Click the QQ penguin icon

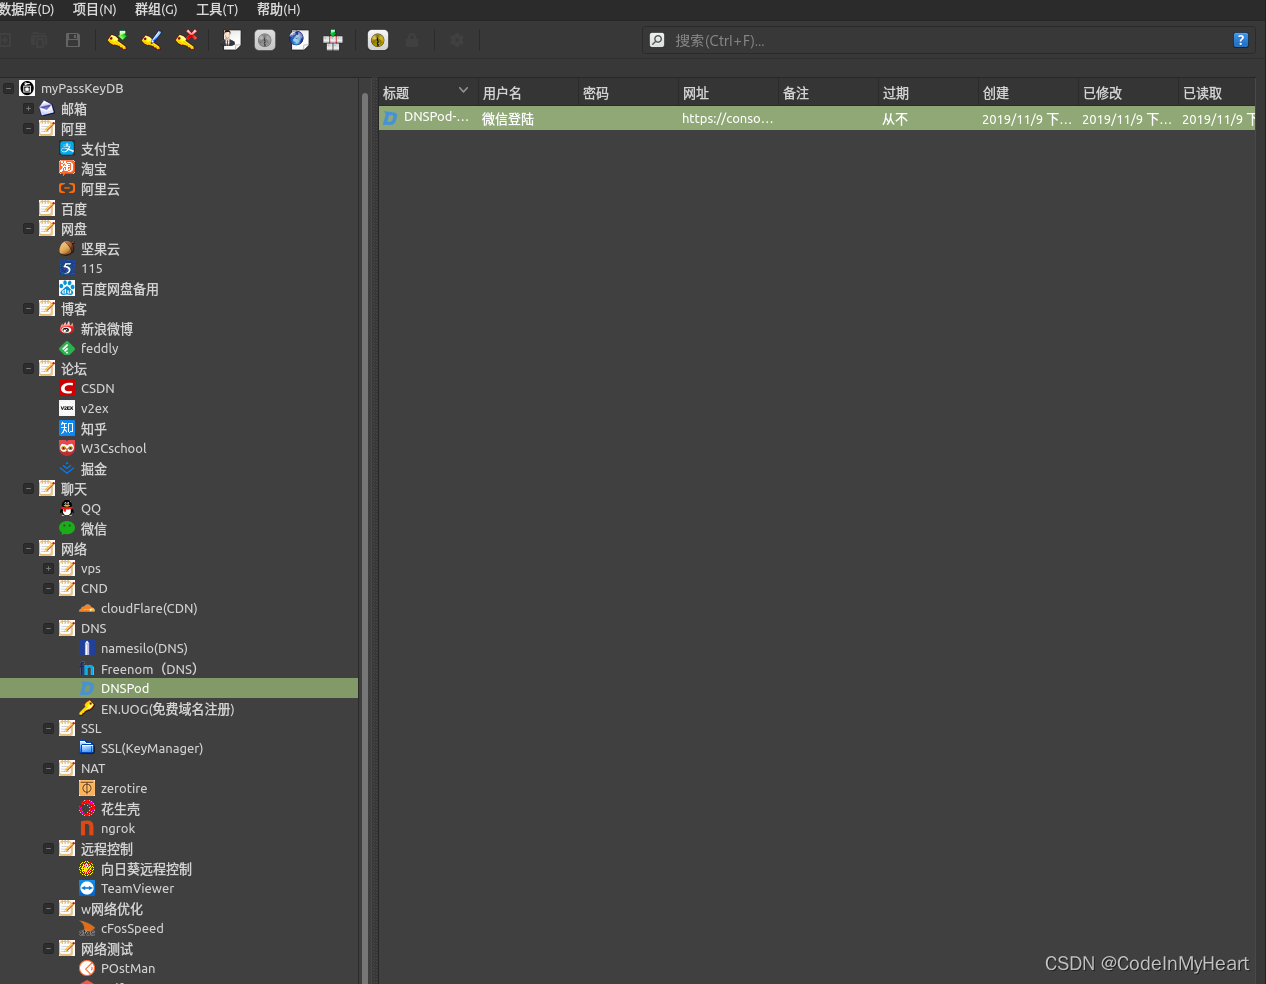point(67,508)
